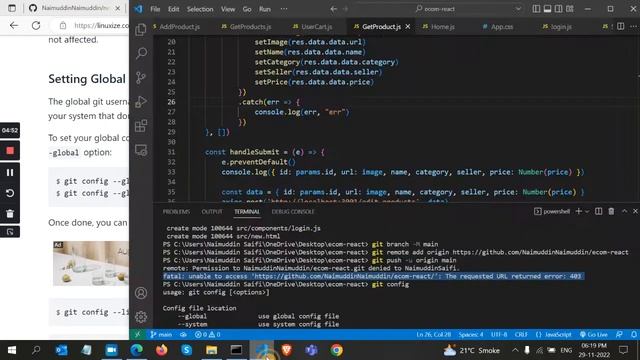
Task: Toggle primary sidebar layout button
Action: pyautogui.click(x=536, y=9)
